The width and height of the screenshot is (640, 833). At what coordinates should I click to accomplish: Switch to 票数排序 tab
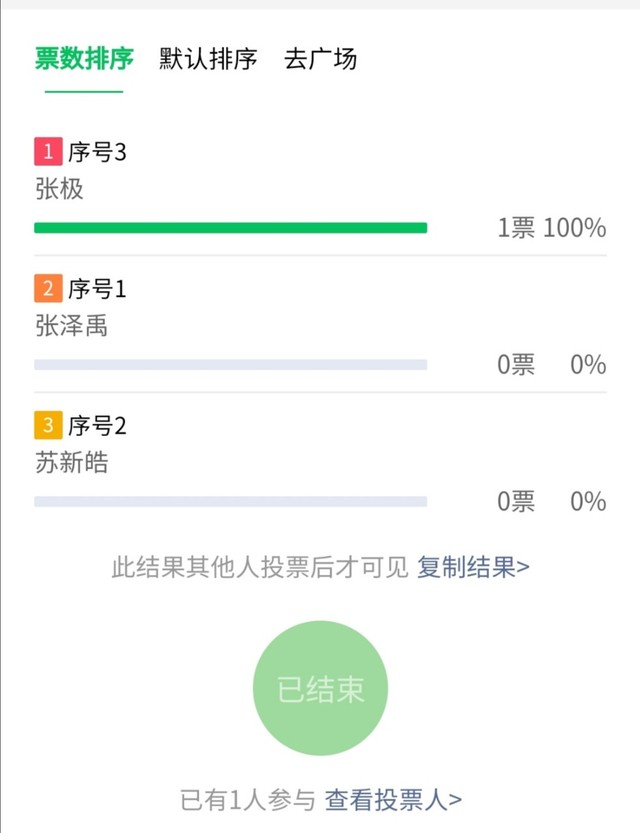pyautogui.click(x=84, y=59)
